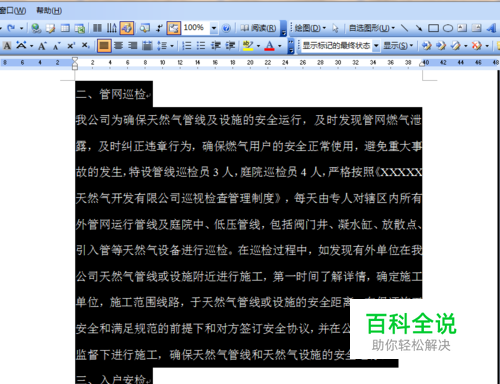Viewport: 500px width, 384px height.
Task: Select the Rectangle shape tool
Action: pyautogui.click(x=433, y=28)
